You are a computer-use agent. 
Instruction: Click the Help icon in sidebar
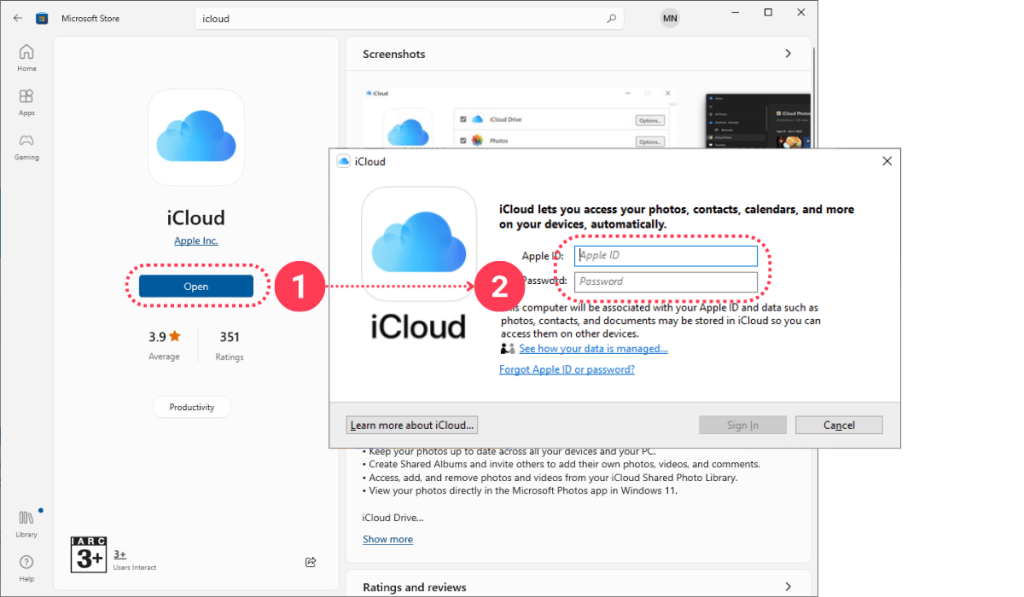(x=26, y=563)
